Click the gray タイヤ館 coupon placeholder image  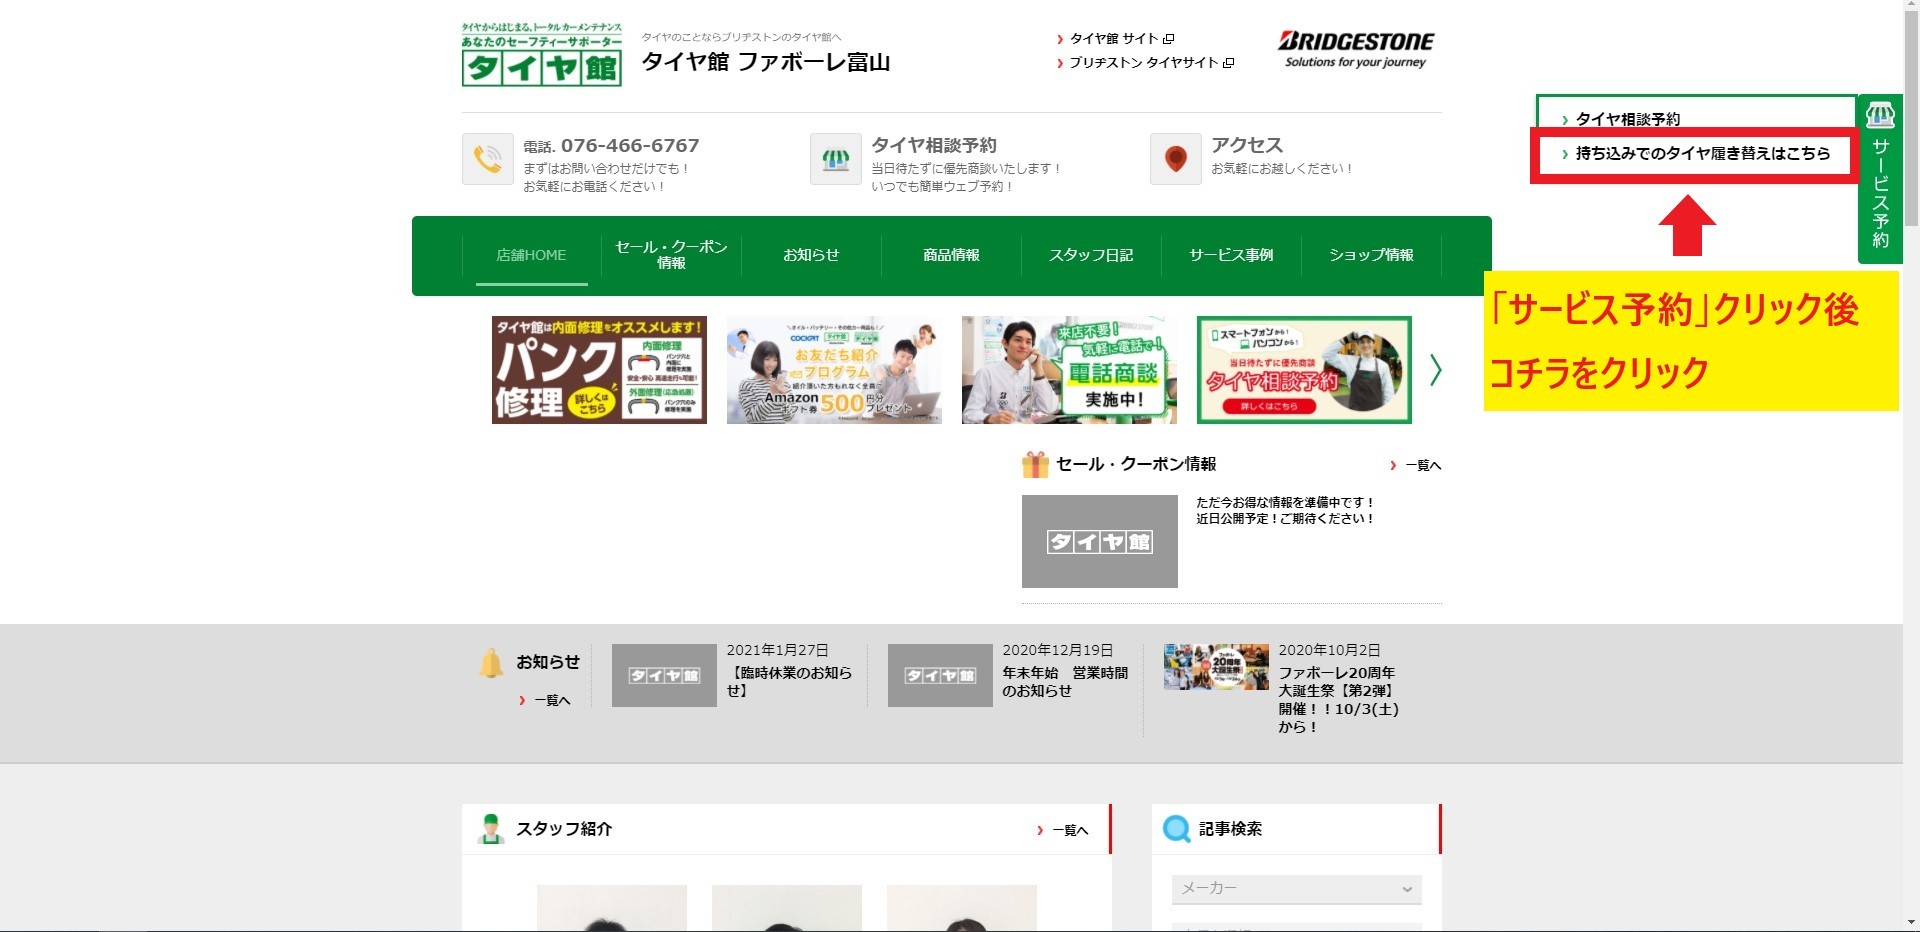click(1100, 541)
